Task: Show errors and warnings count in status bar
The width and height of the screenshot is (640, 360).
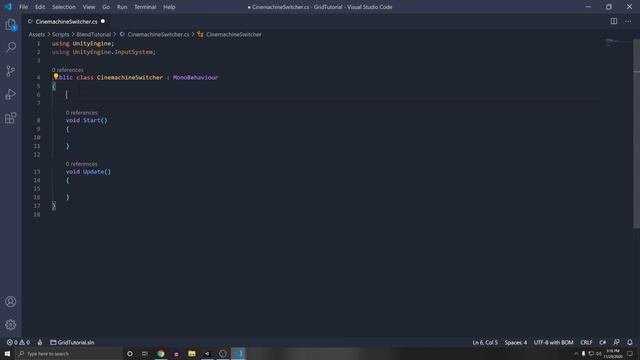Action: [18, 342]
